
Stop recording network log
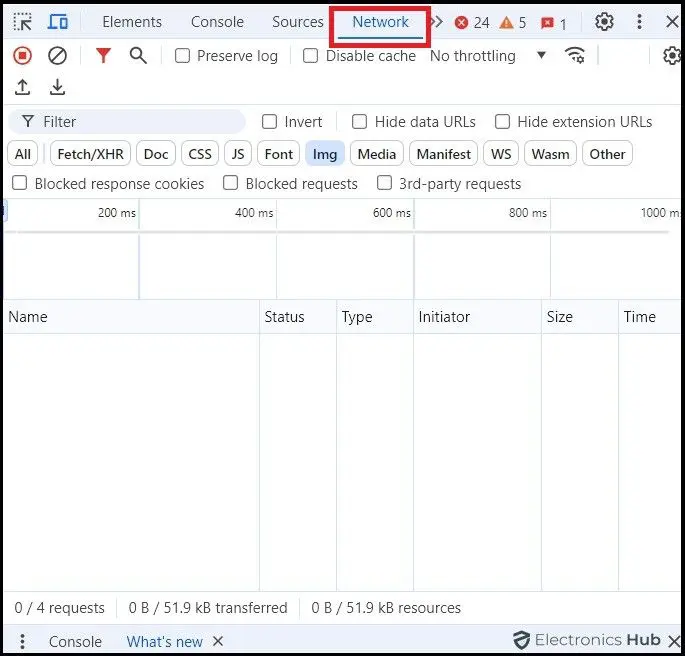point(22,56)
